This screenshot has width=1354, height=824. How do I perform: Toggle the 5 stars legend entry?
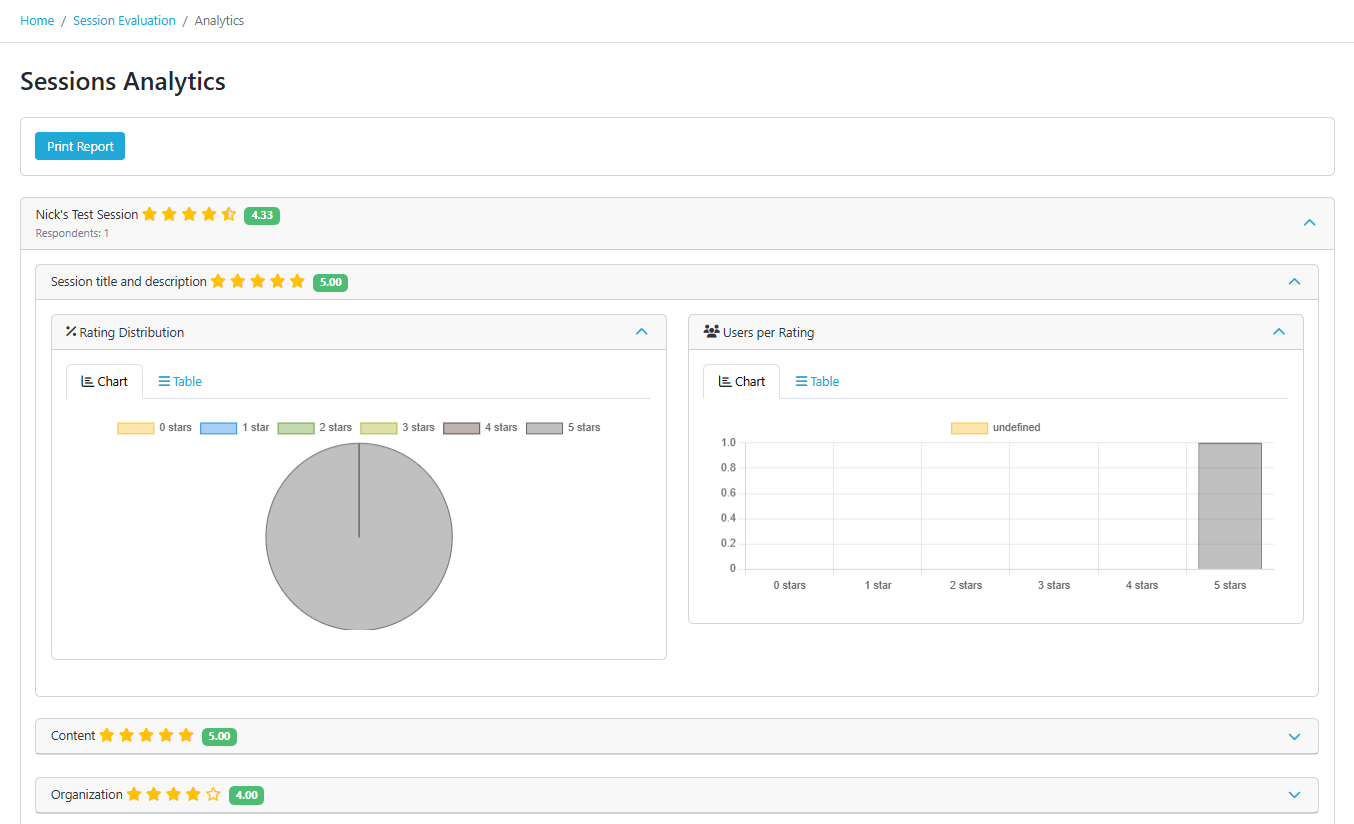[563, 428]
